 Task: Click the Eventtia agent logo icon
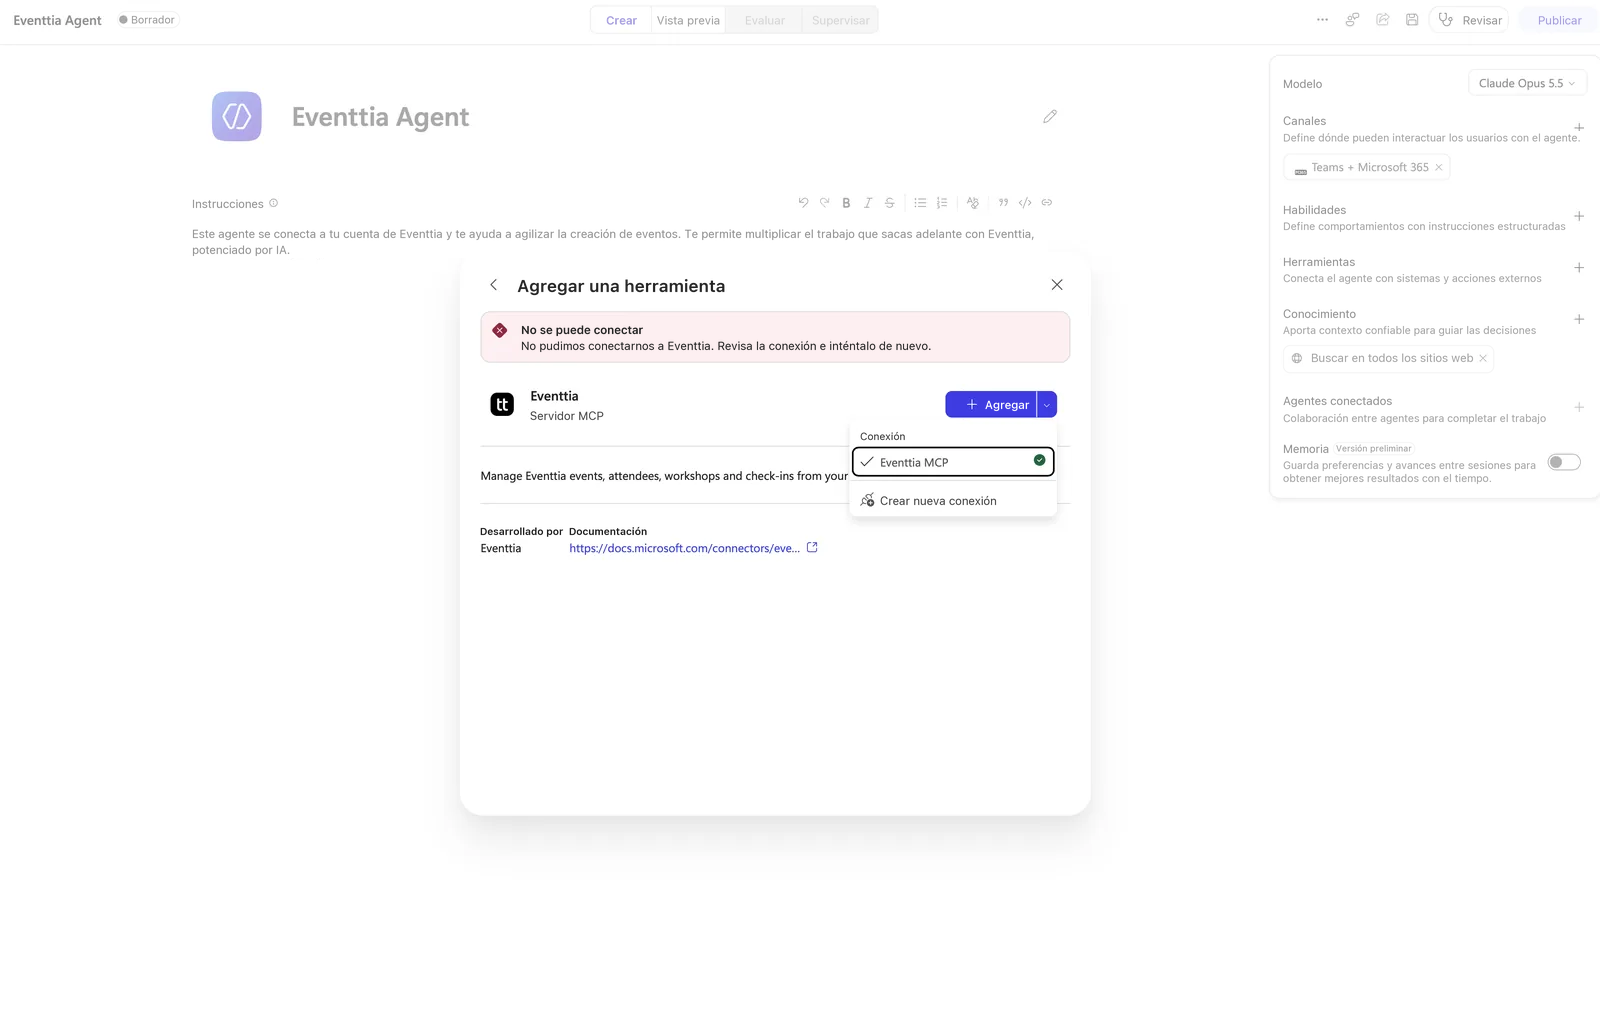click(x=237, y=116)
